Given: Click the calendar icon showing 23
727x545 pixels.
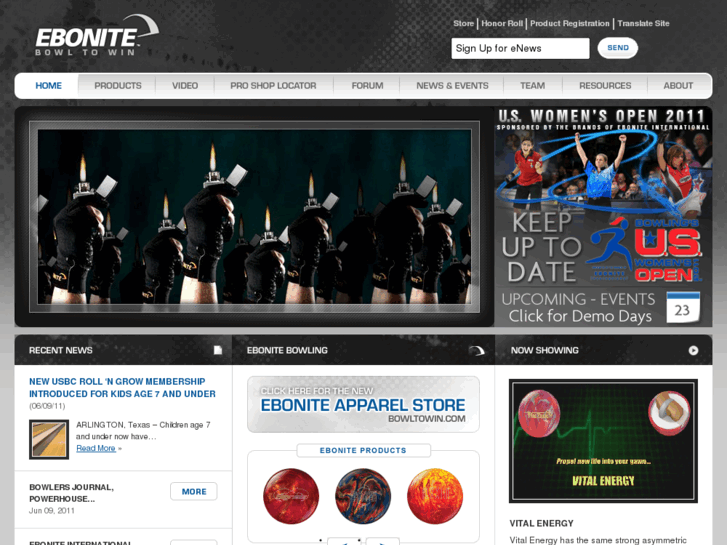Looking at the screenshot, I should (683, 308).
